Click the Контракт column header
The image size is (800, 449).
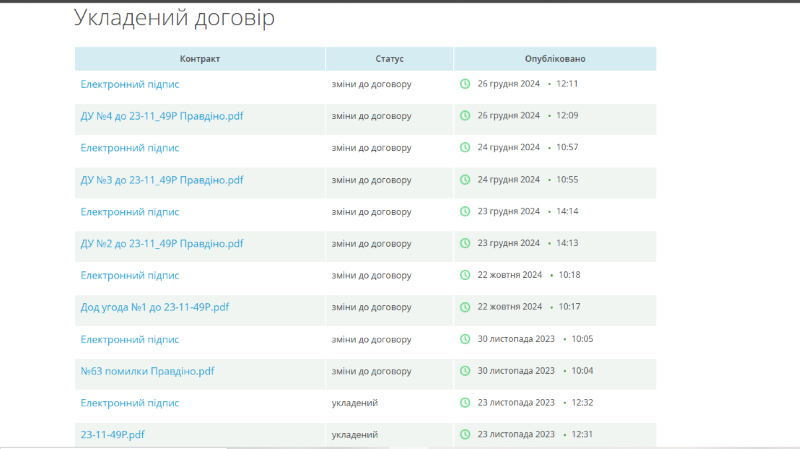pyautogui.click(x=200, y=59)
